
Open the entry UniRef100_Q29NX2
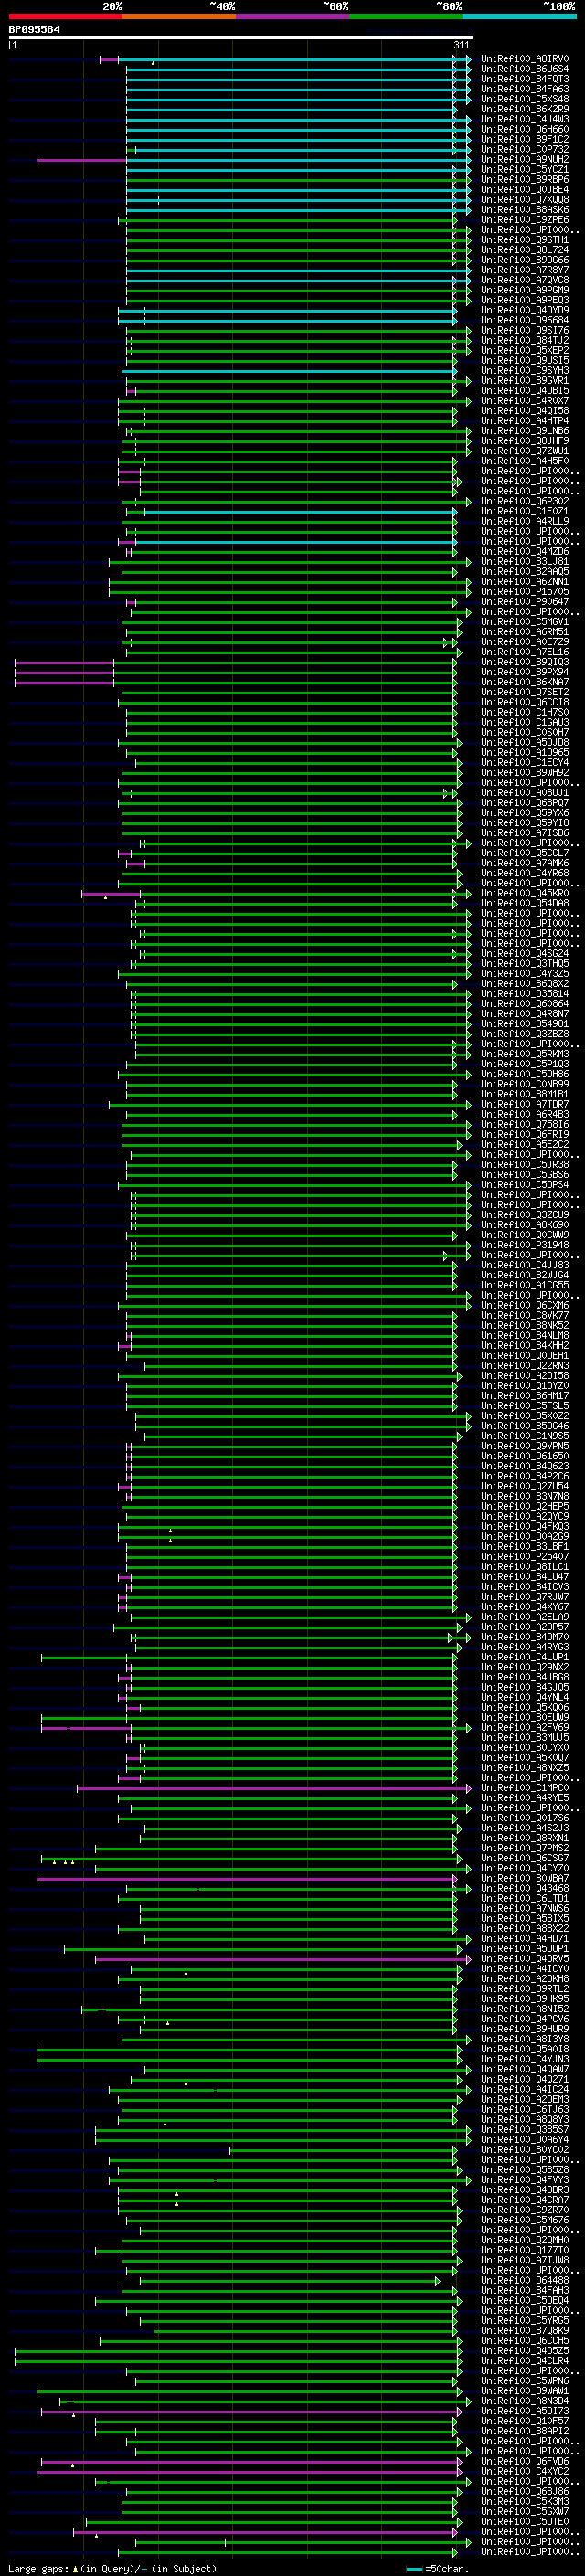pos(524,1667)
